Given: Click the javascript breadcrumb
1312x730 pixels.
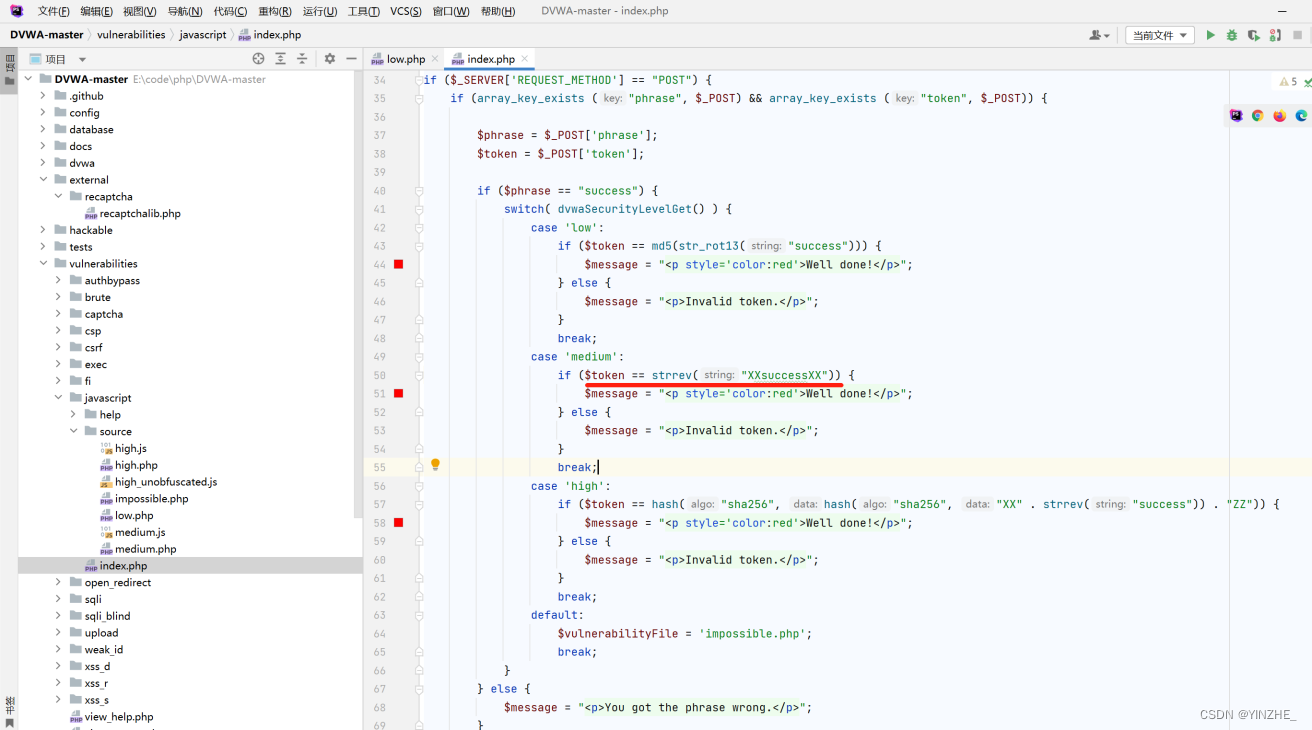Looking at the screenshot, I should [x=203, y=35].
